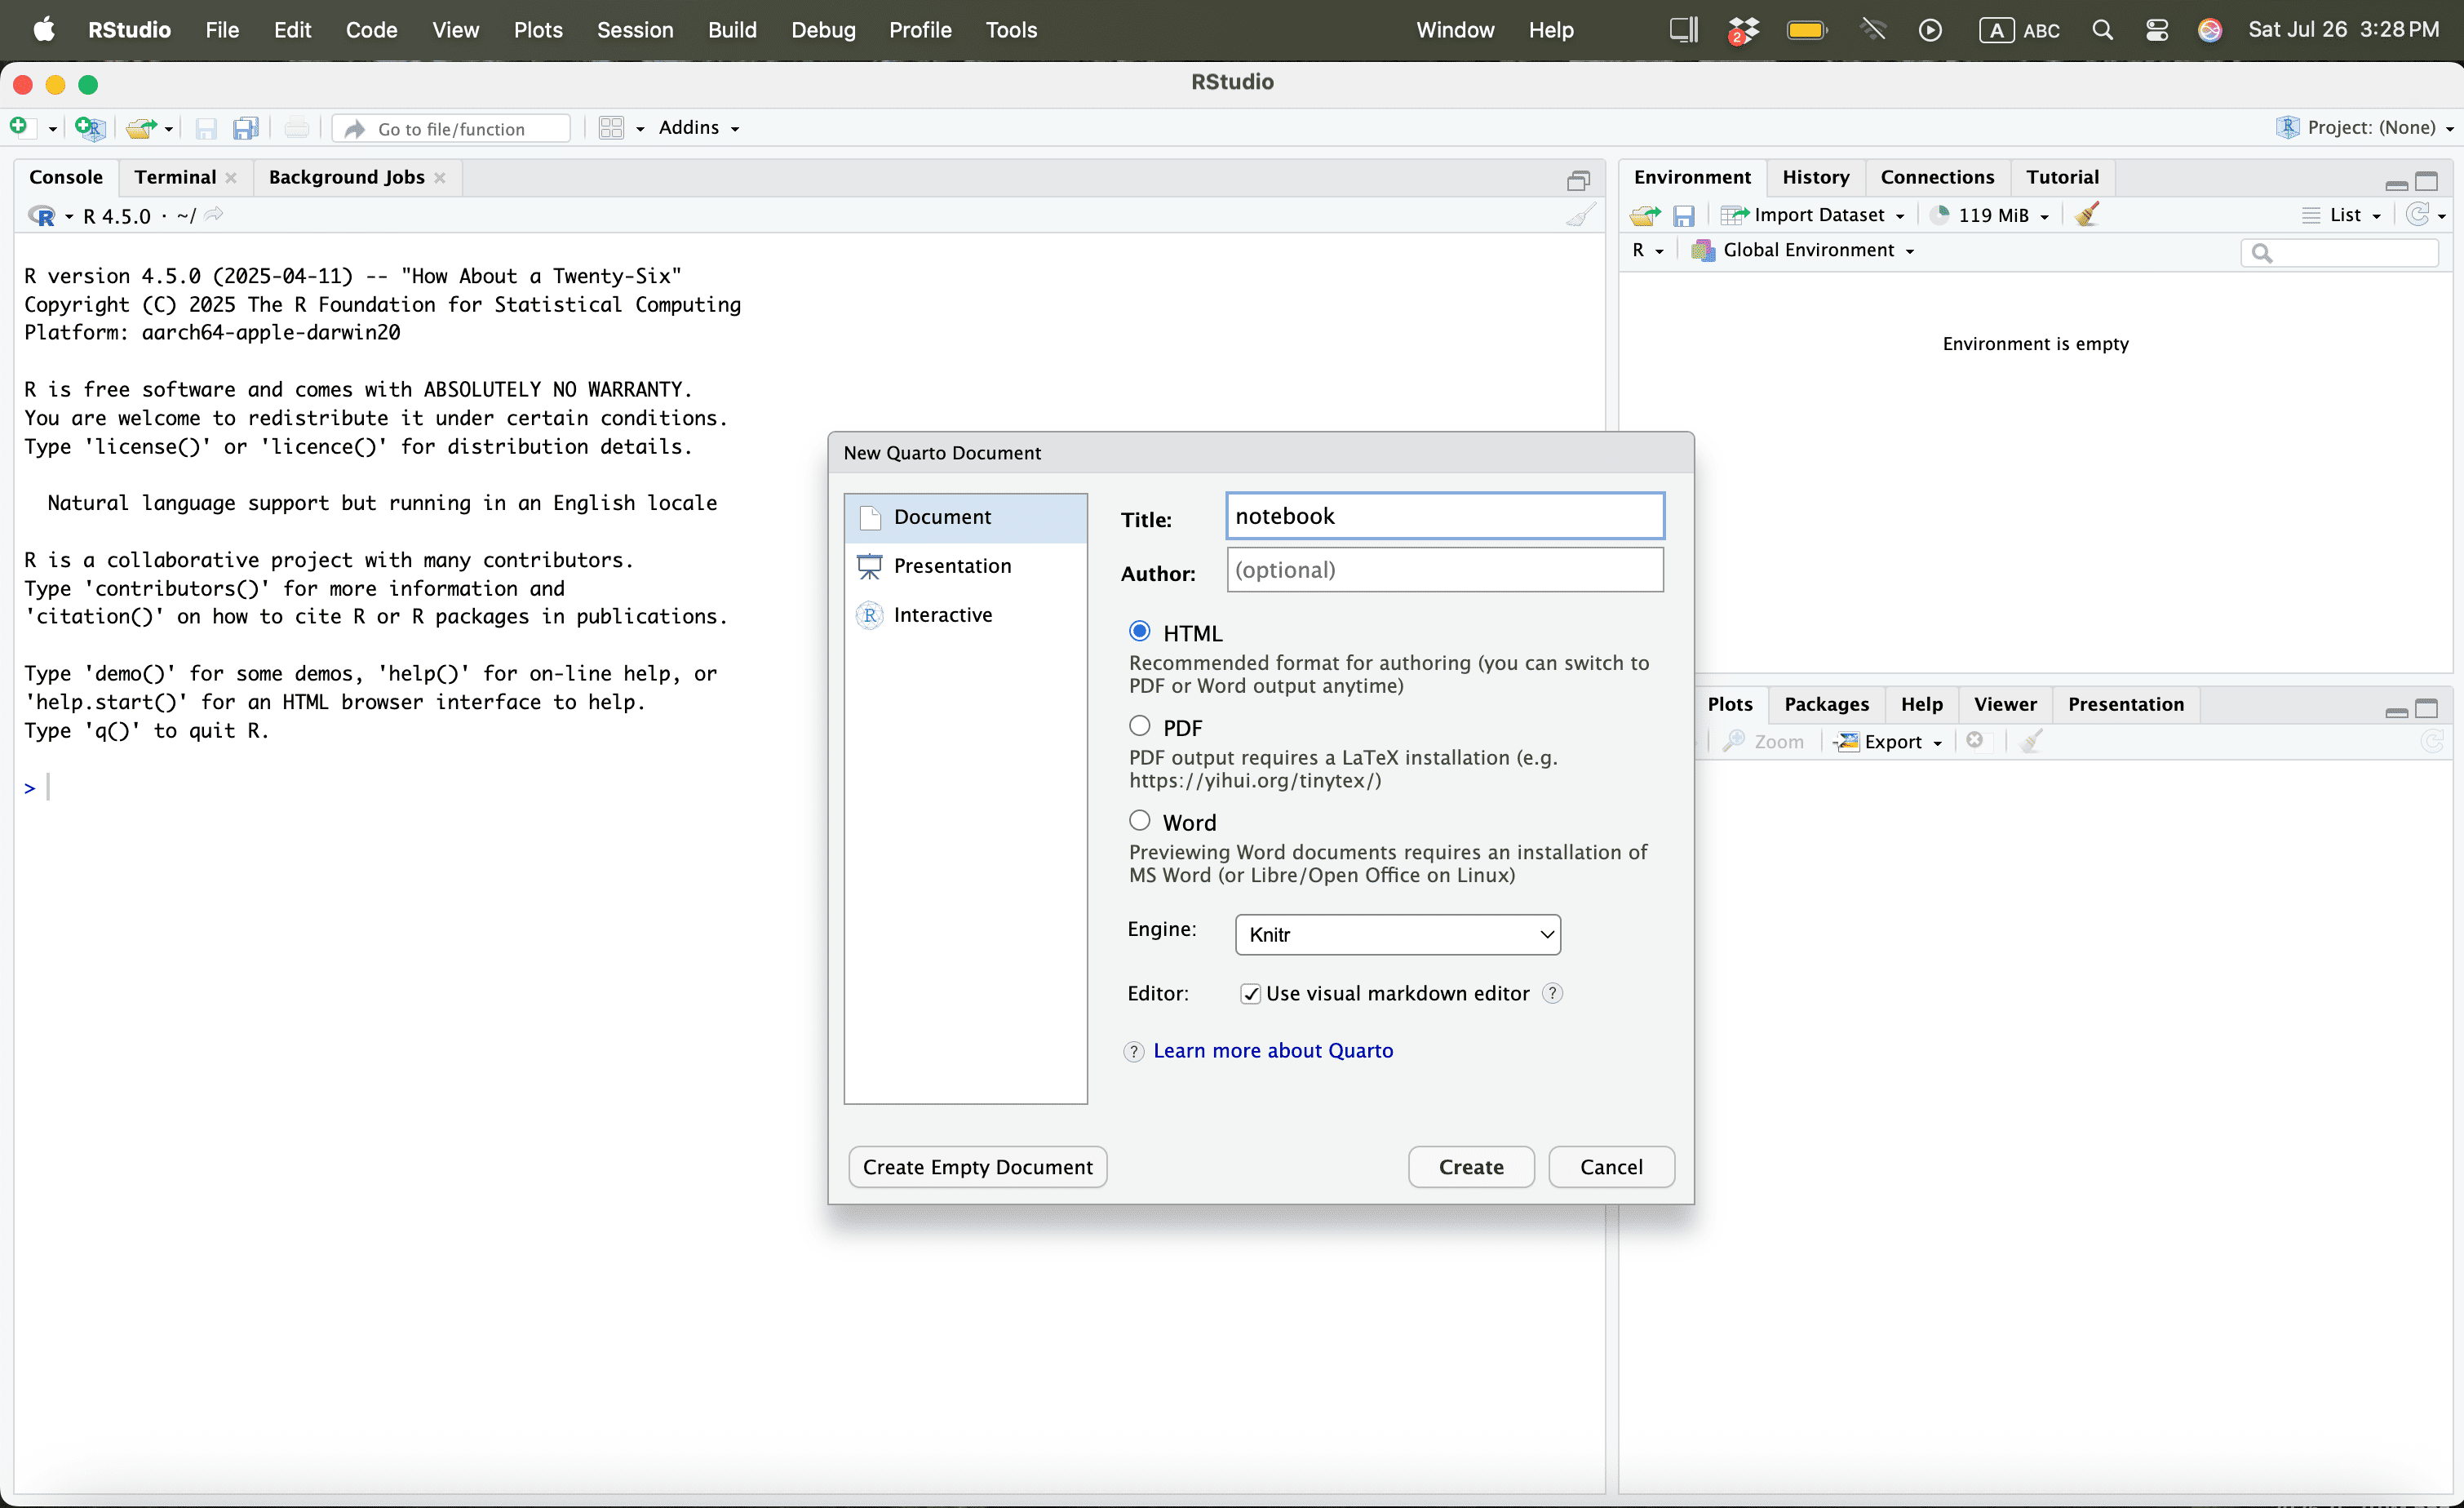The image size is (2464, 1508).
Task: Open the Addins dropdown menu
Action: (699, 128)
